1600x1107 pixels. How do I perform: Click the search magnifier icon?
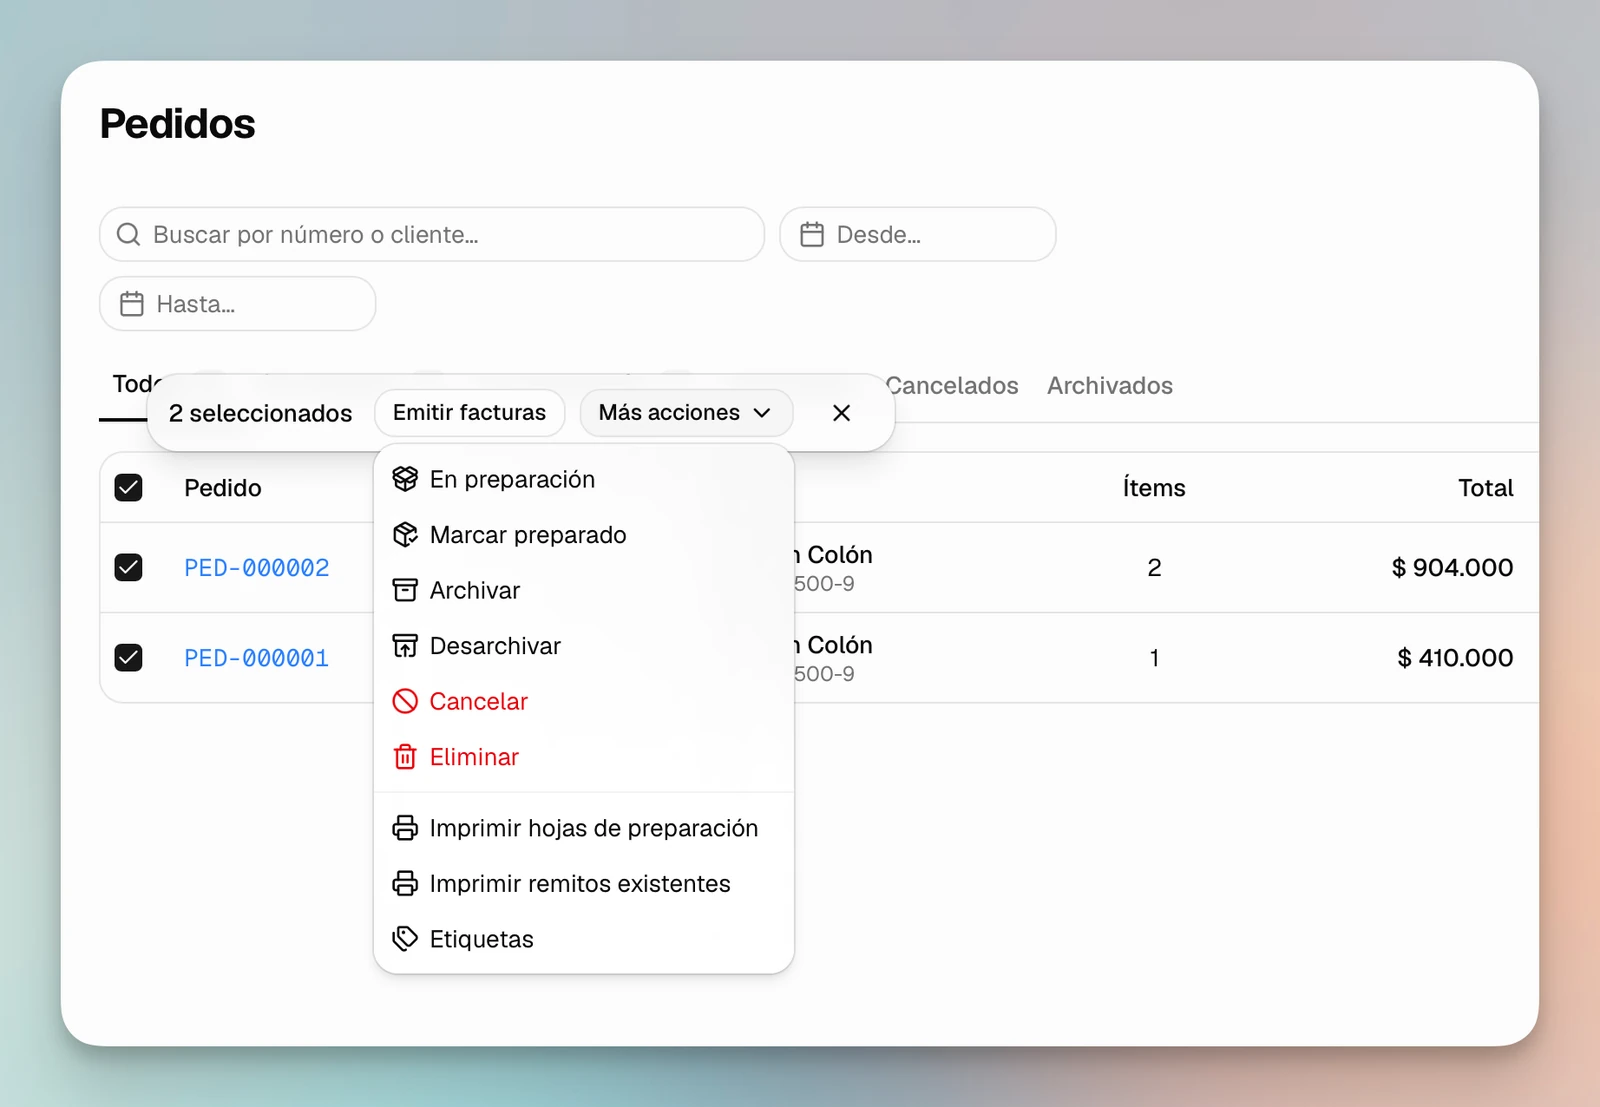tap(128, 234)
